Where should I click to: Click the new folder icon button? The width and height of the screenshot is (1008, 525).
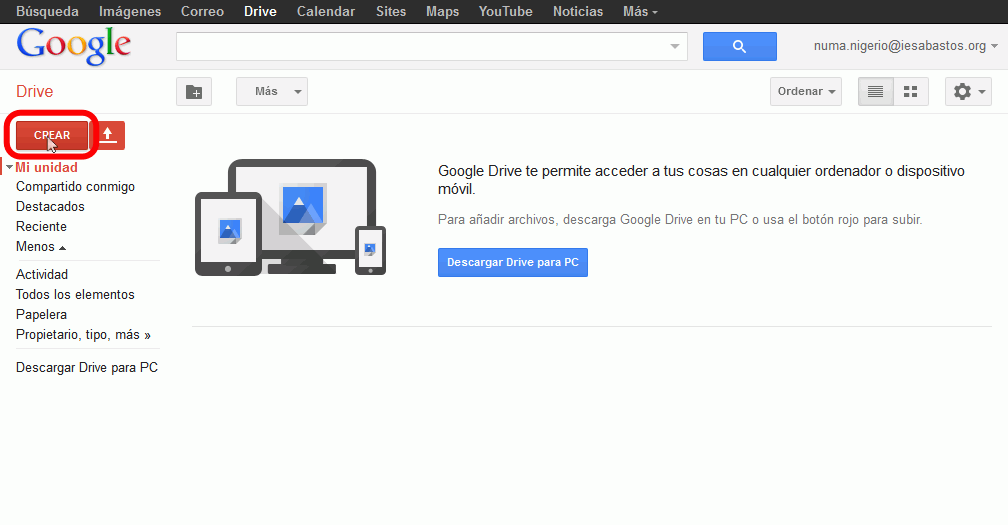[x=194, y=92]
